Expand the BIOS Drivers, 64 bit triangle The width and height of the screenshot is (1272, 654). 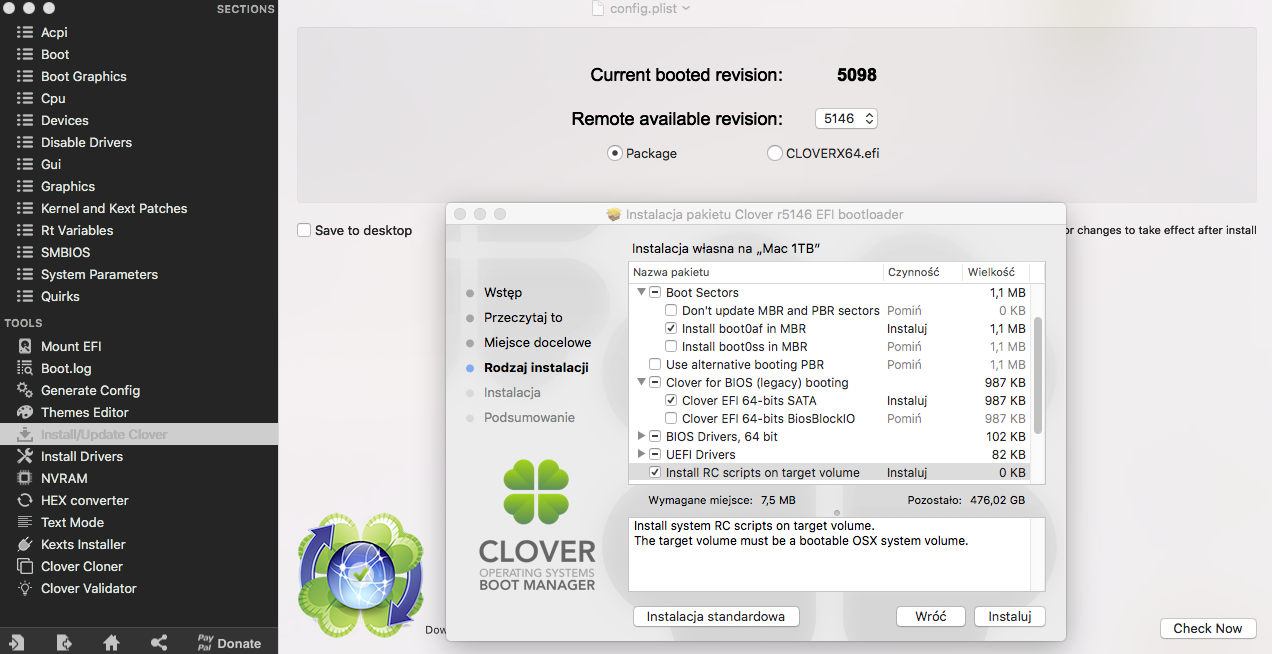pos(641,436)
